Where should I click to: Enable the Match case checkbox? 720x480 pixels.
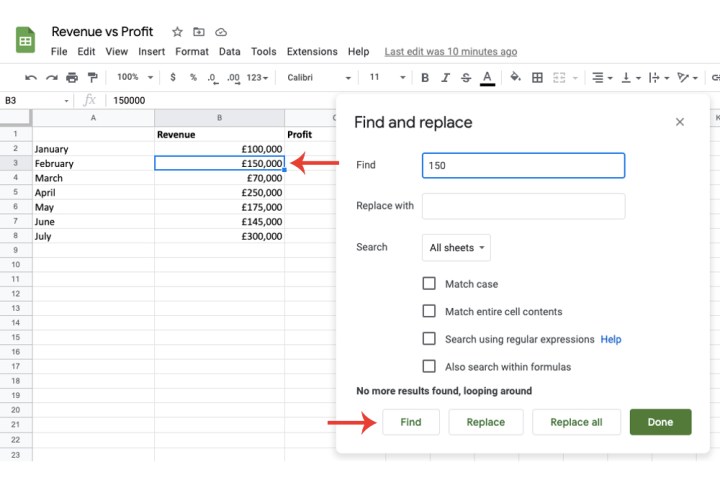(x=429, y=283)
